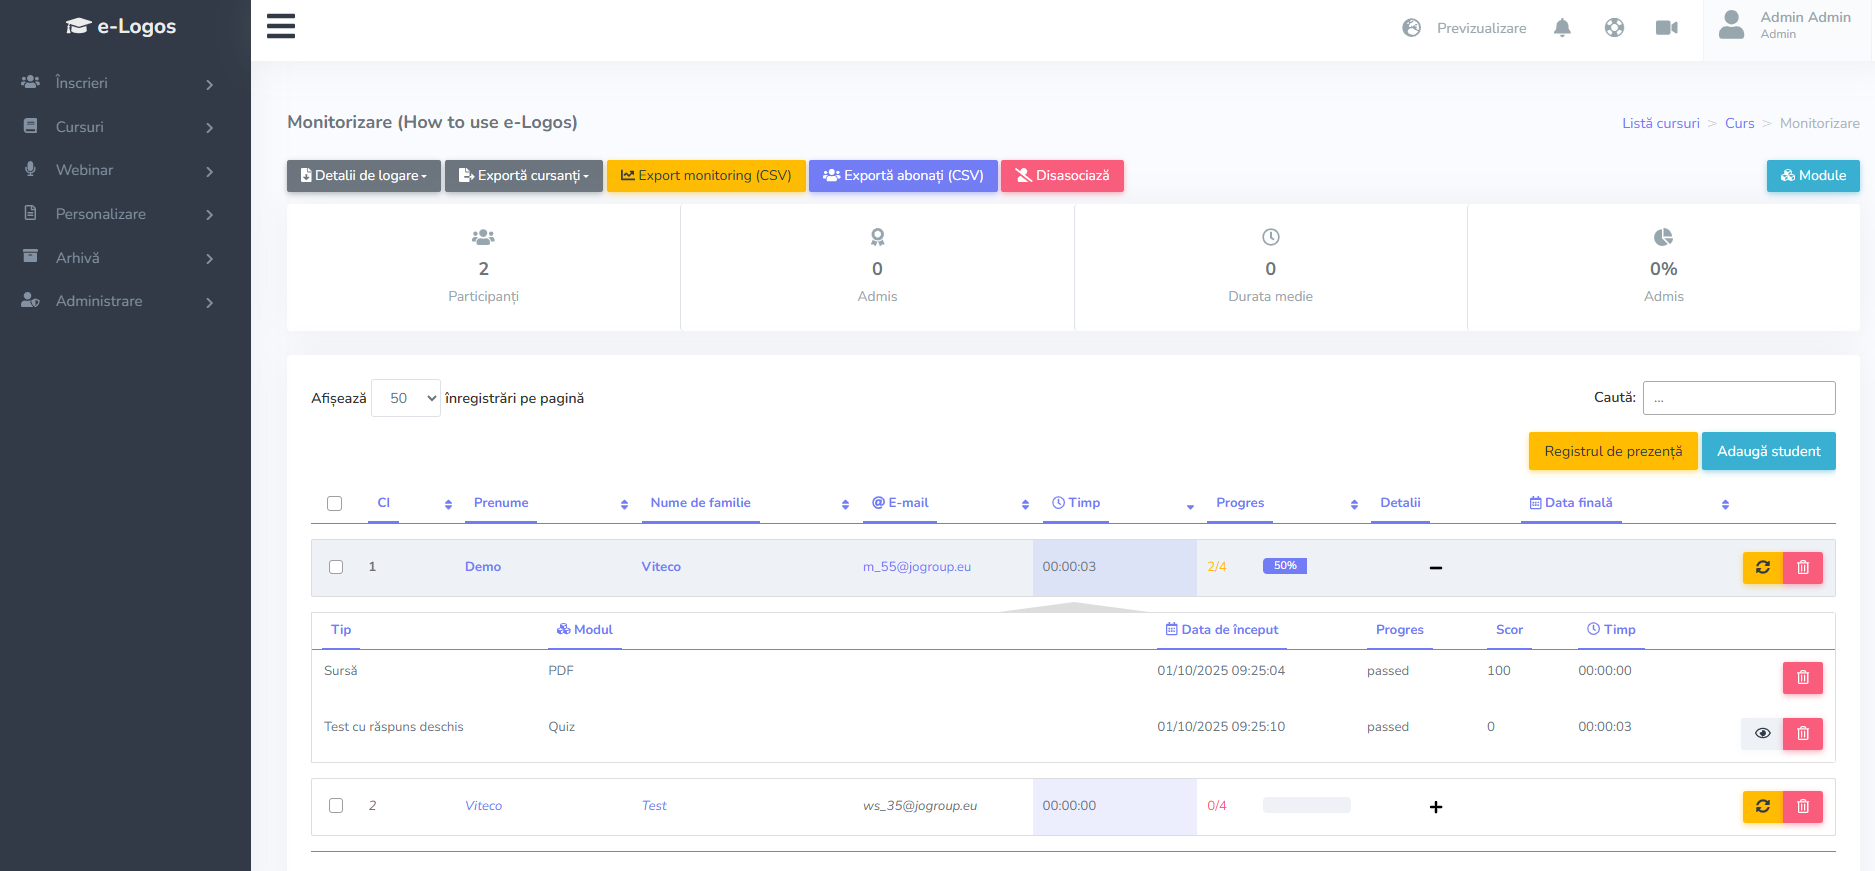
Task: Expand Administrare sidebar menu
Action: [118, 301]
